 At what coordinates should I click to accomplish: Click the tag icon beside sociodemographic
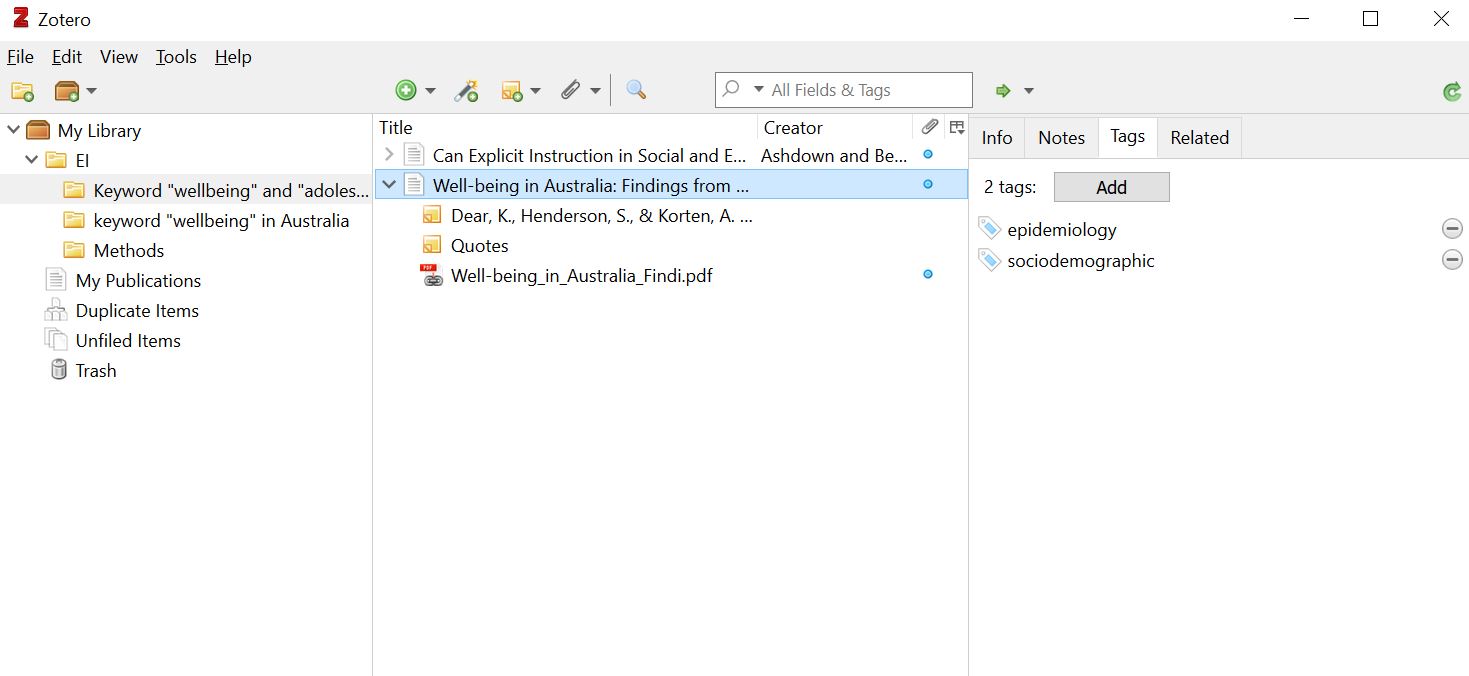point(989,260)
